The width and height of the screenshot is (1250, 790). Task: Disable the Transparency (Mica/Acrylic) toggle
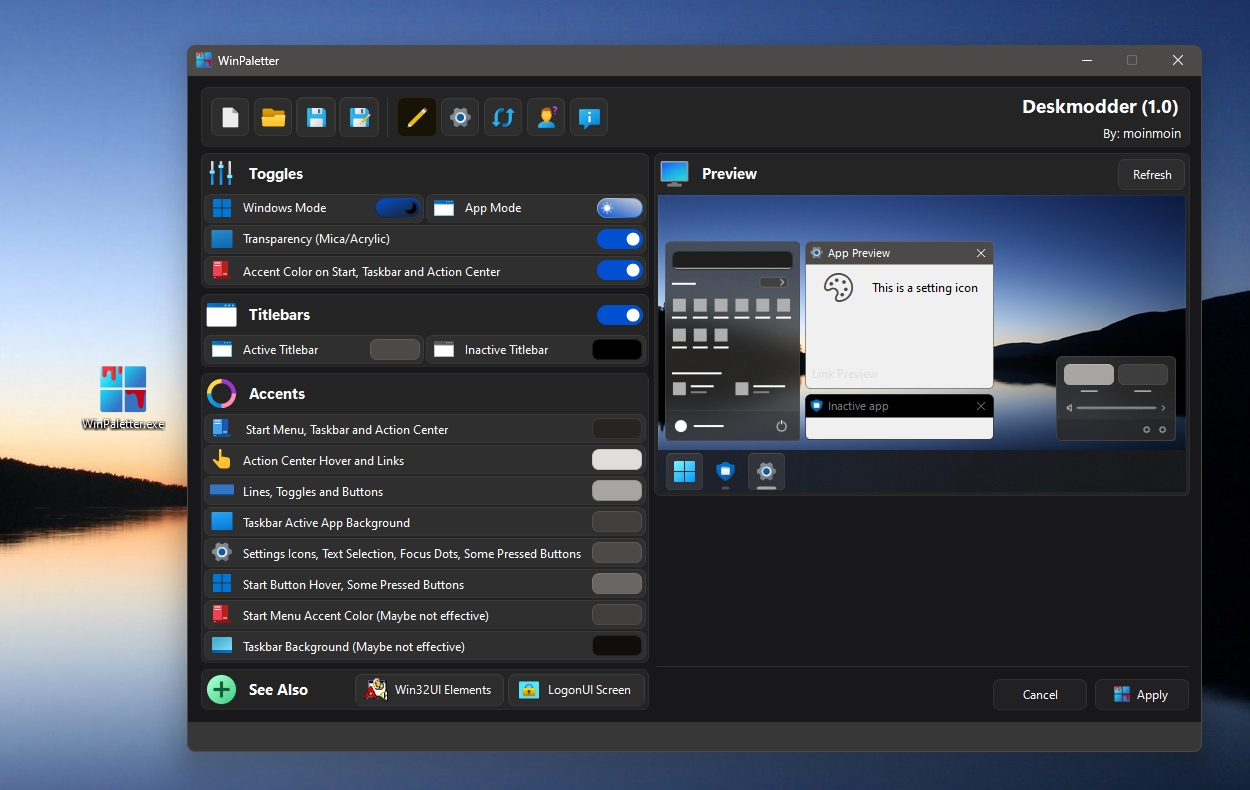[x=620, y=239]
